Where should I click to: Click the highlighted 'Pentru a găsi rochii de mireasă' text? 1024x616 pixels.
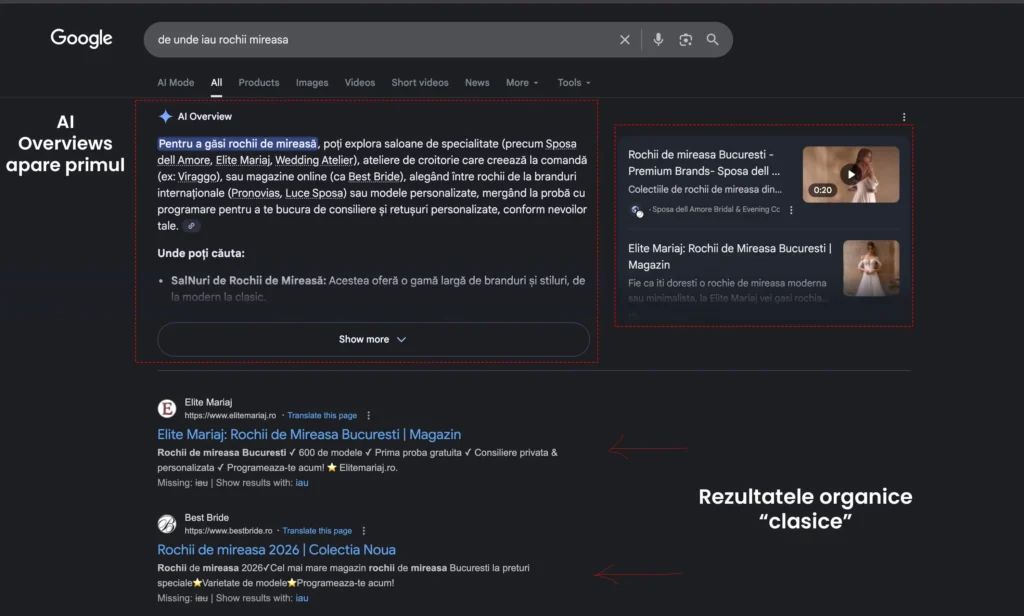point(238,144)
